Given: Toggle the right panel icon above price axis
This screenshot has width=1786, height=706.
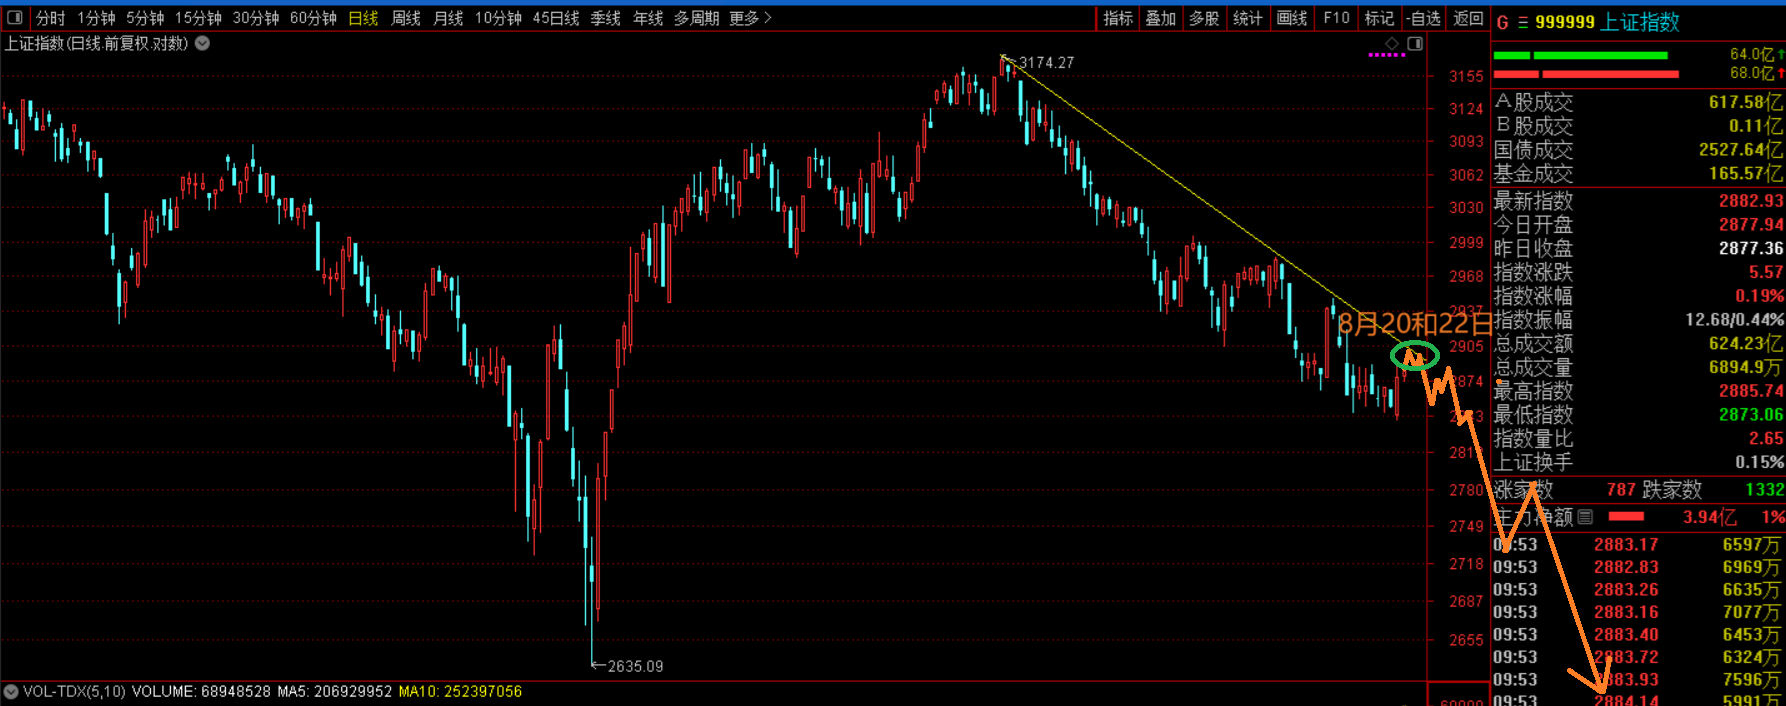Looking at the screenshot, I should [x=1415, y=43].
